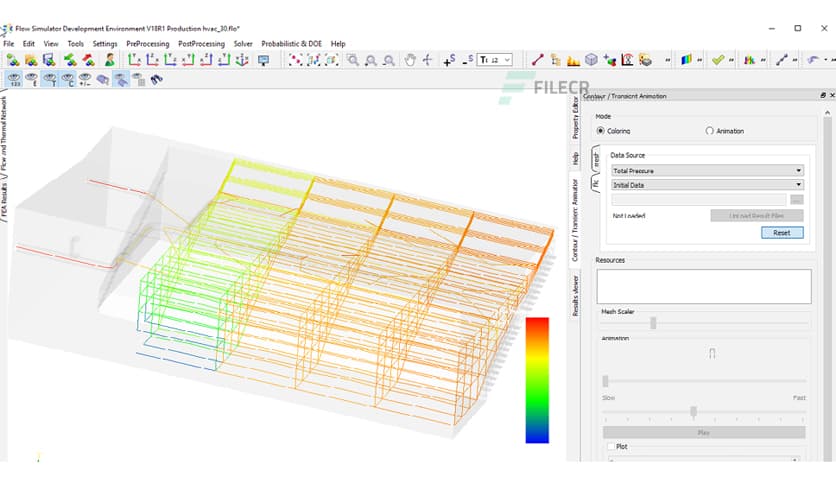Image resolution: width=836 pixels, height=484 pixels.
Task: Click the save model disk icon
Action: click(49, 60)
